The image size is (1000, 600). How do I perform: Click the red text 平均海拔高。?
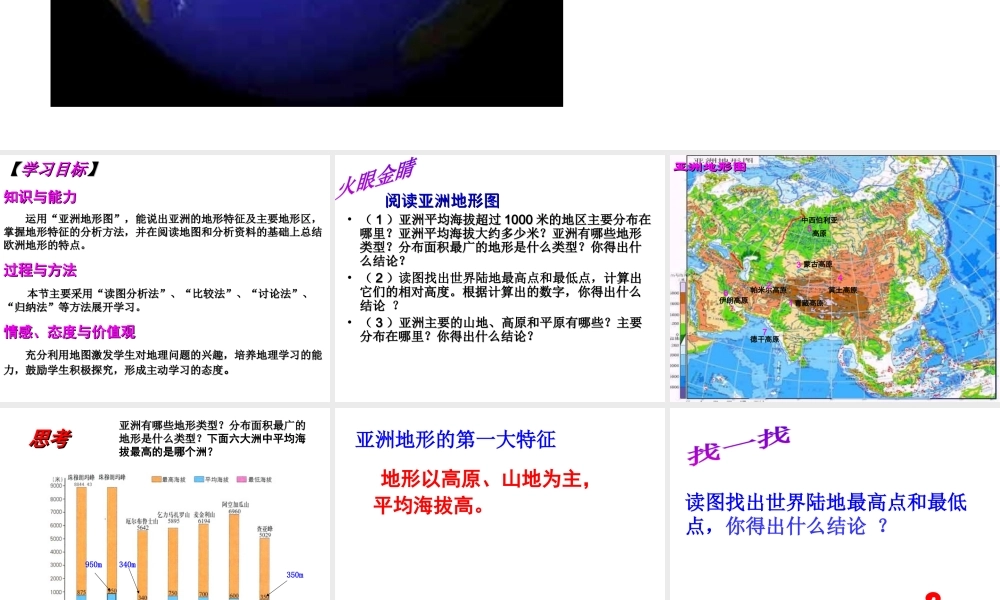[x=429, y=505]
